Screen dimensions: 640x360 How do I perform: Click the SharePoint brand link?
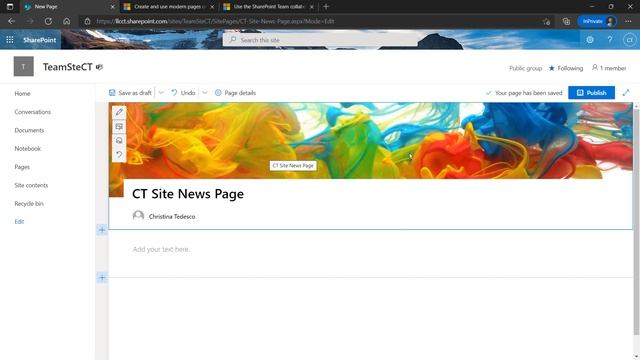click(x=40, y=40)
